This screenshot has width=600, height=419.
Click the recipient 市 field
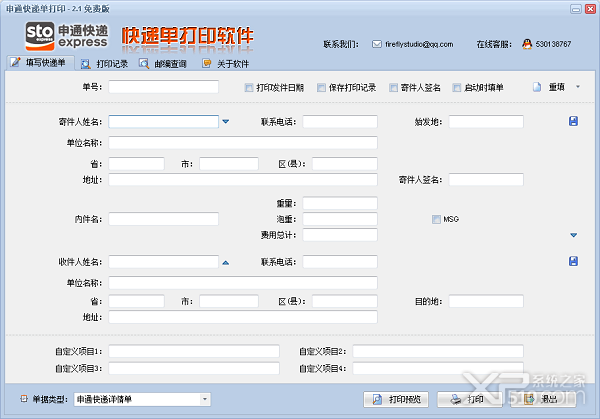click(x=229, y=301)
